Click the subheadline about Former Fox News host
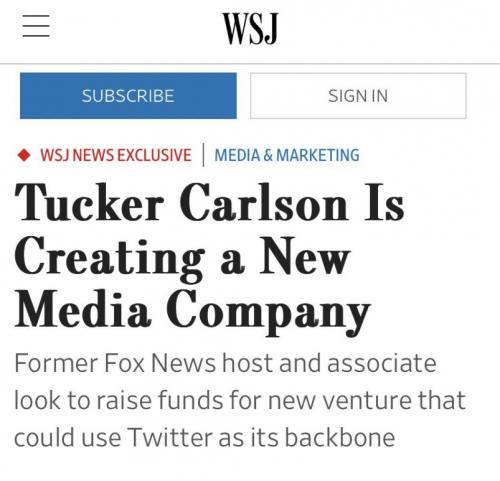 pos(240,400)
